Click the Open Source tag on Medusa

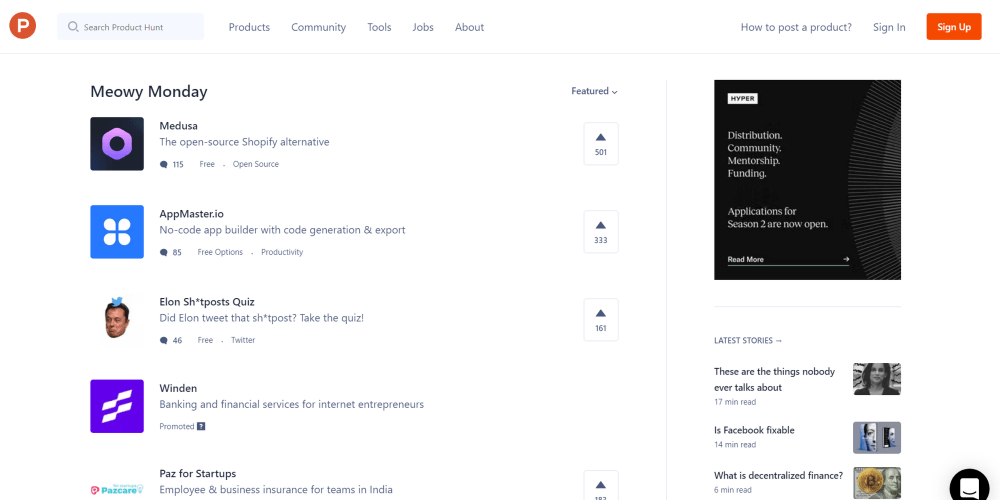256,164
